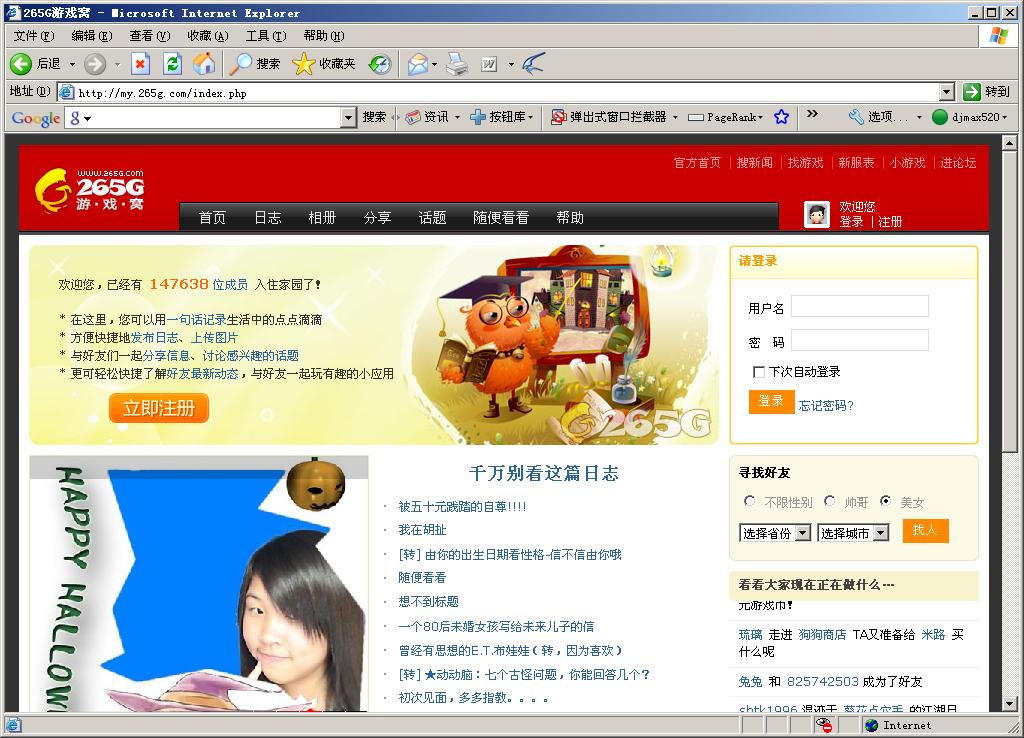Open 日志 tab in site navigation
Viewport: 1024px width, 738px height.
click(267, 217)
